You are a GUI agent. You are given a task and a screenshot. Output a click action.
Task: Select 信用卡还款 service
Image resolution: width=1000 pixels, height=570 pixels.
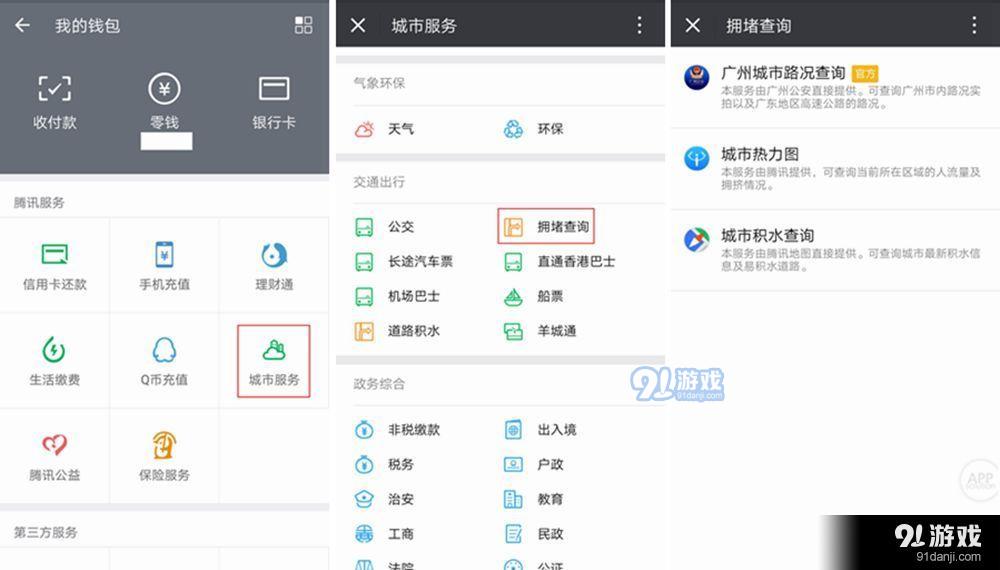55,266
